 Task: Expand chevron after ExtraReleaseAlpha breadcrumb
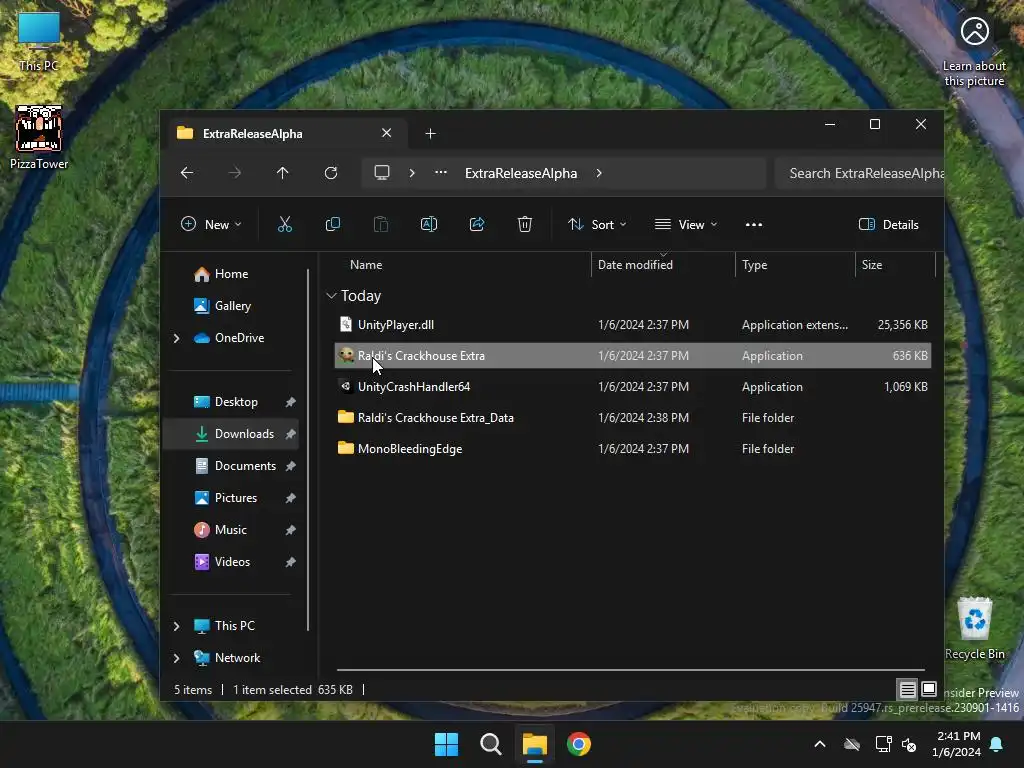(599, 173)
